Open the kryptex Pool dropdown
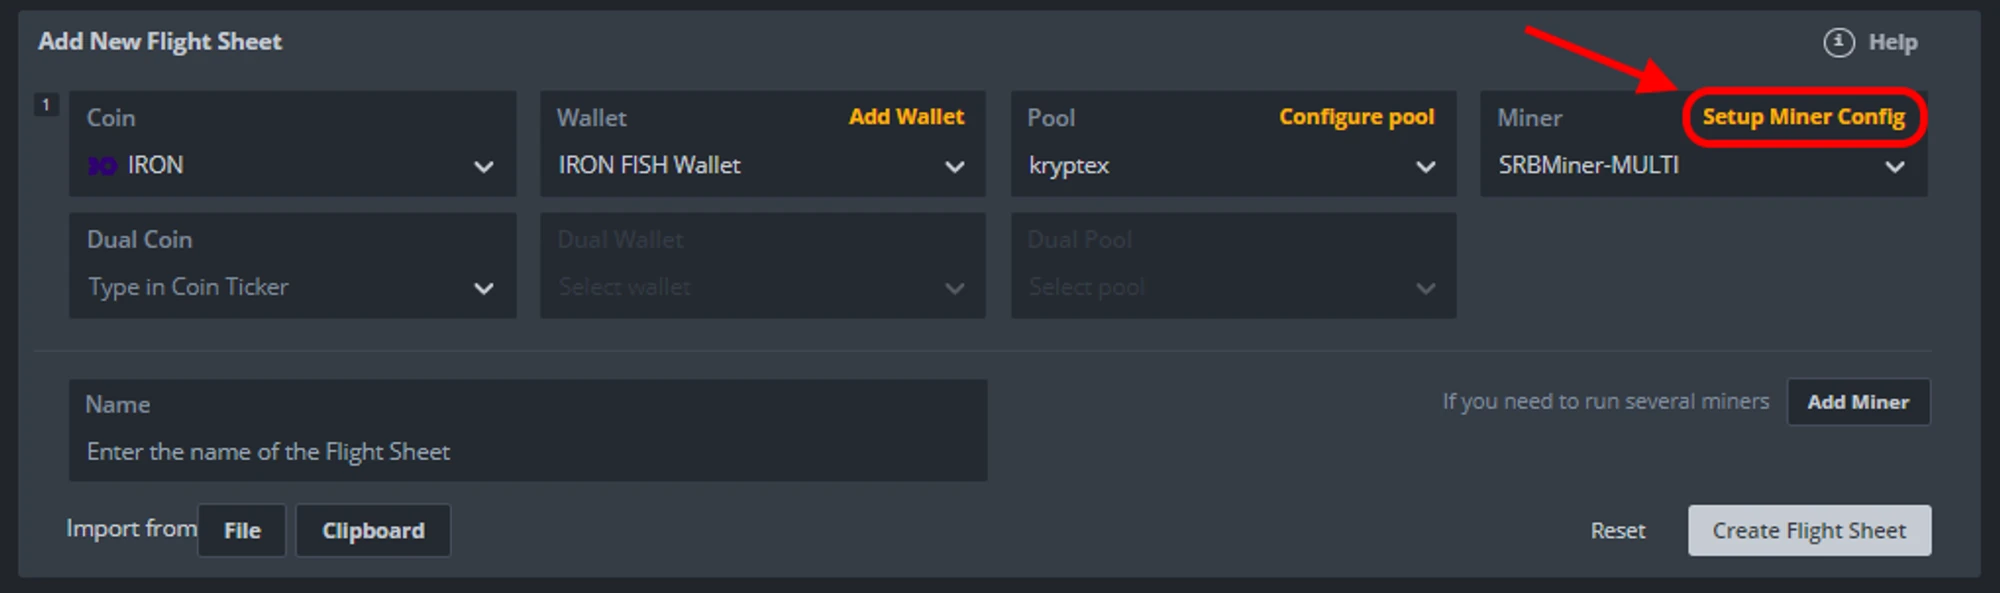Screen dimensions: 2000x593 (x=1232, y=166)
